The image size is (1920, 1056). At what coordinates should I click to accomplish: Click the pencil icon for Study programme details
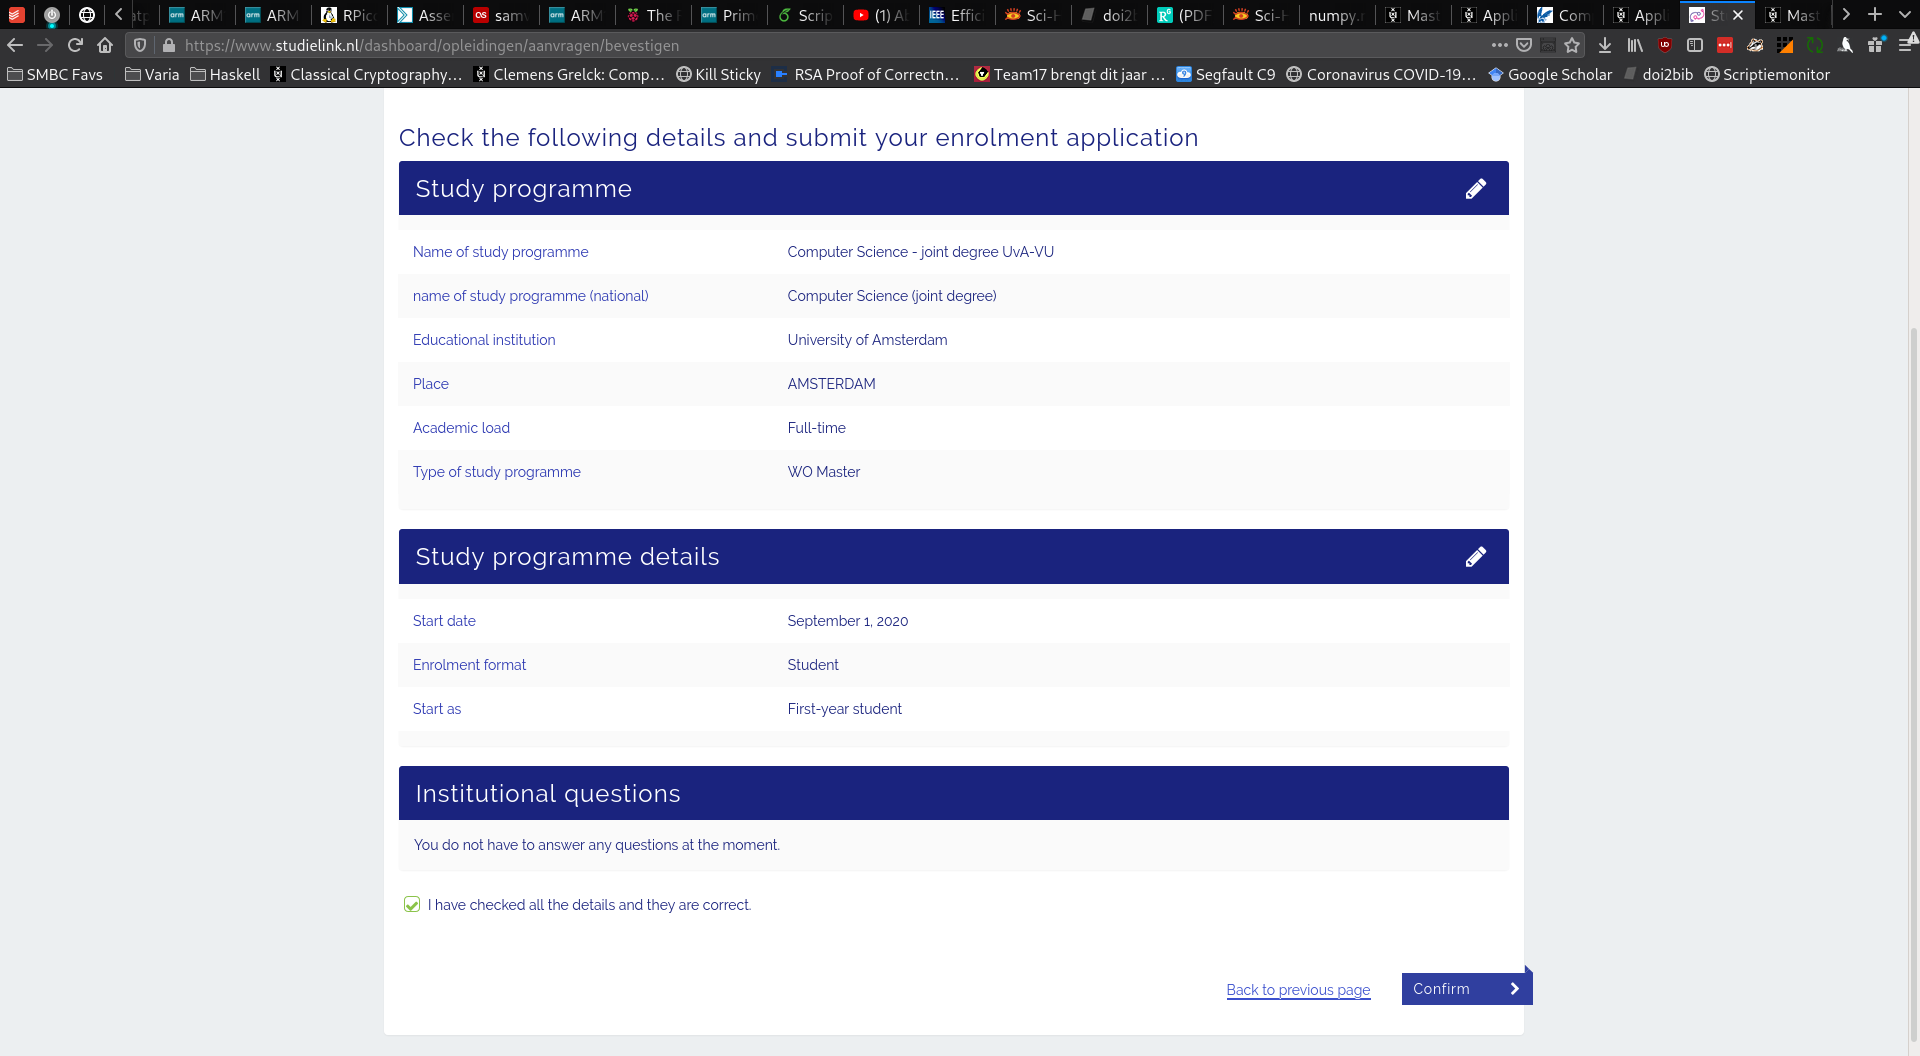1475,557
